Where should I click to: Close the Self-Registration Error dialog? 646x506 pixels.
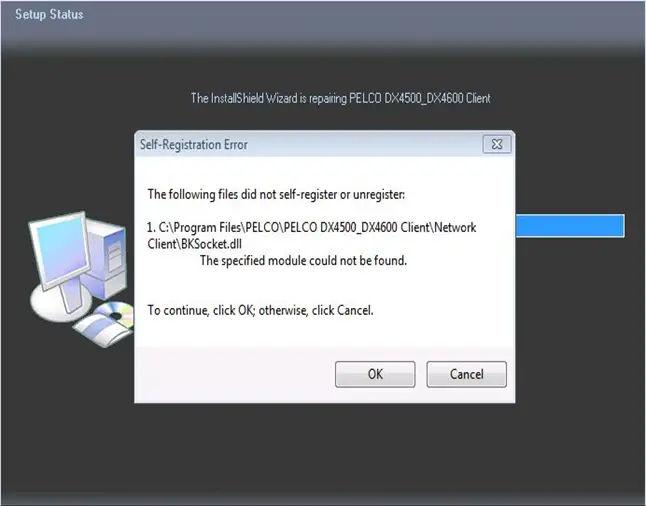point(497,144)
